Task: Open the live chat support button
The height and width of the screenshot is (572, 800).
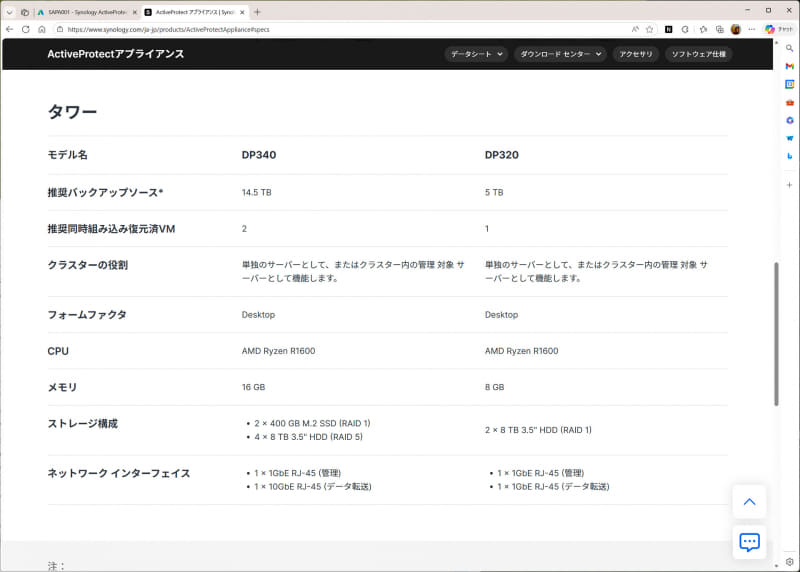Action: [749, 542]
